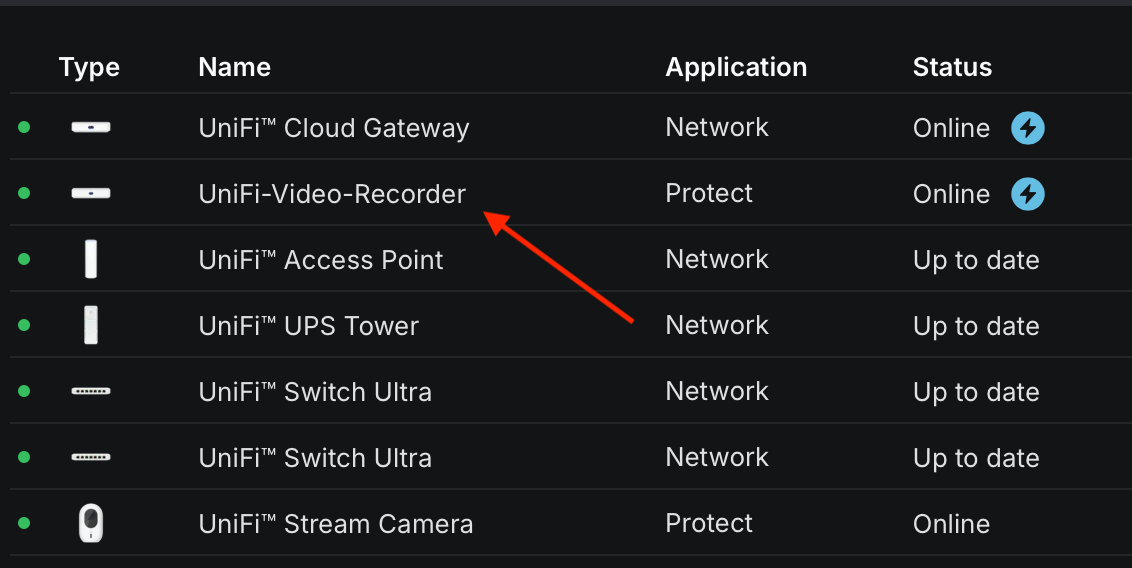Click the Cloud Gateway device icon

click(91, 127)
